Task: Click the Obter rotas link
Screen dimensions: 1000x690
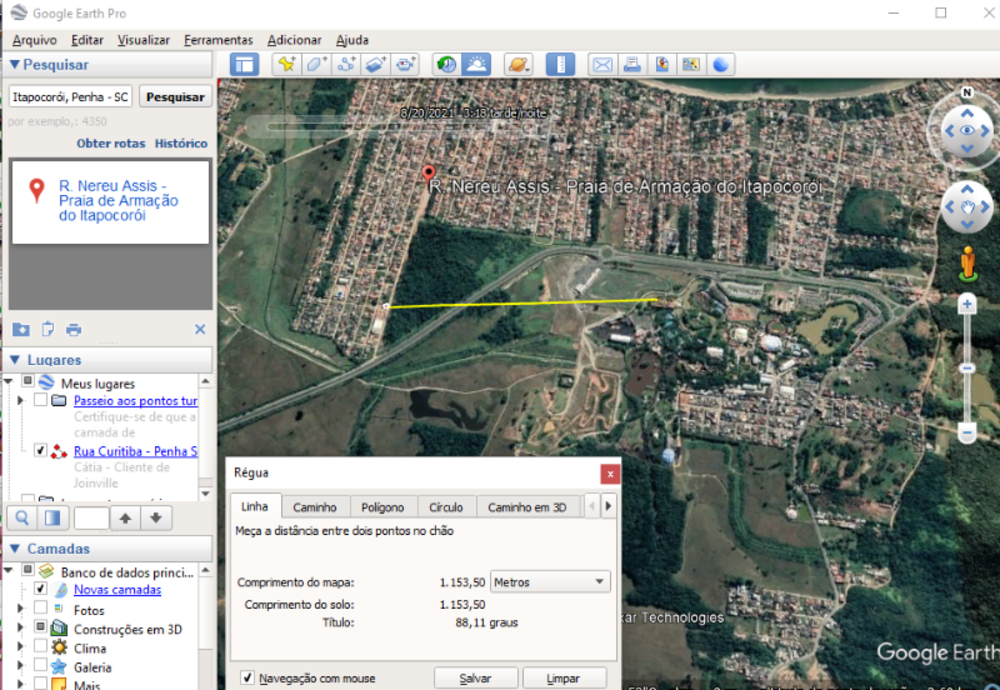Action: 110,144
